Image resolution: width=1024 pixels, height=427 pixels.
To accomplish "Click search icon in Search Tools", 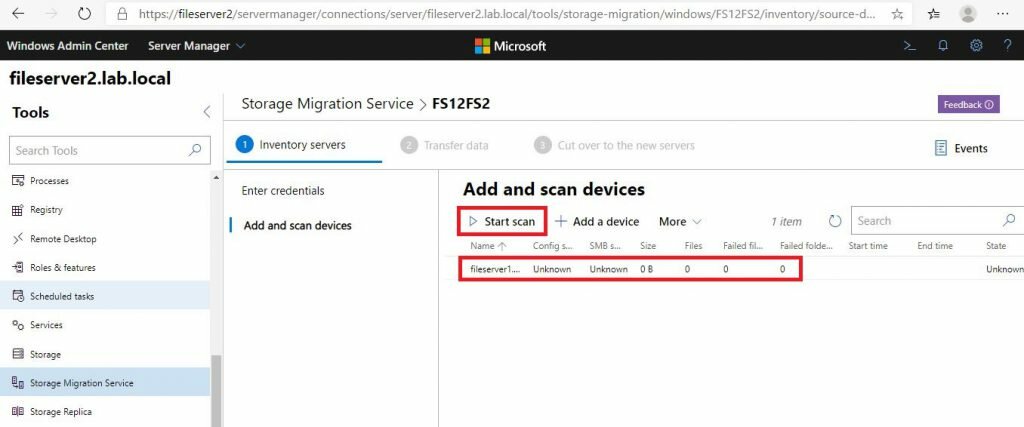I will (x=195, y=150).
